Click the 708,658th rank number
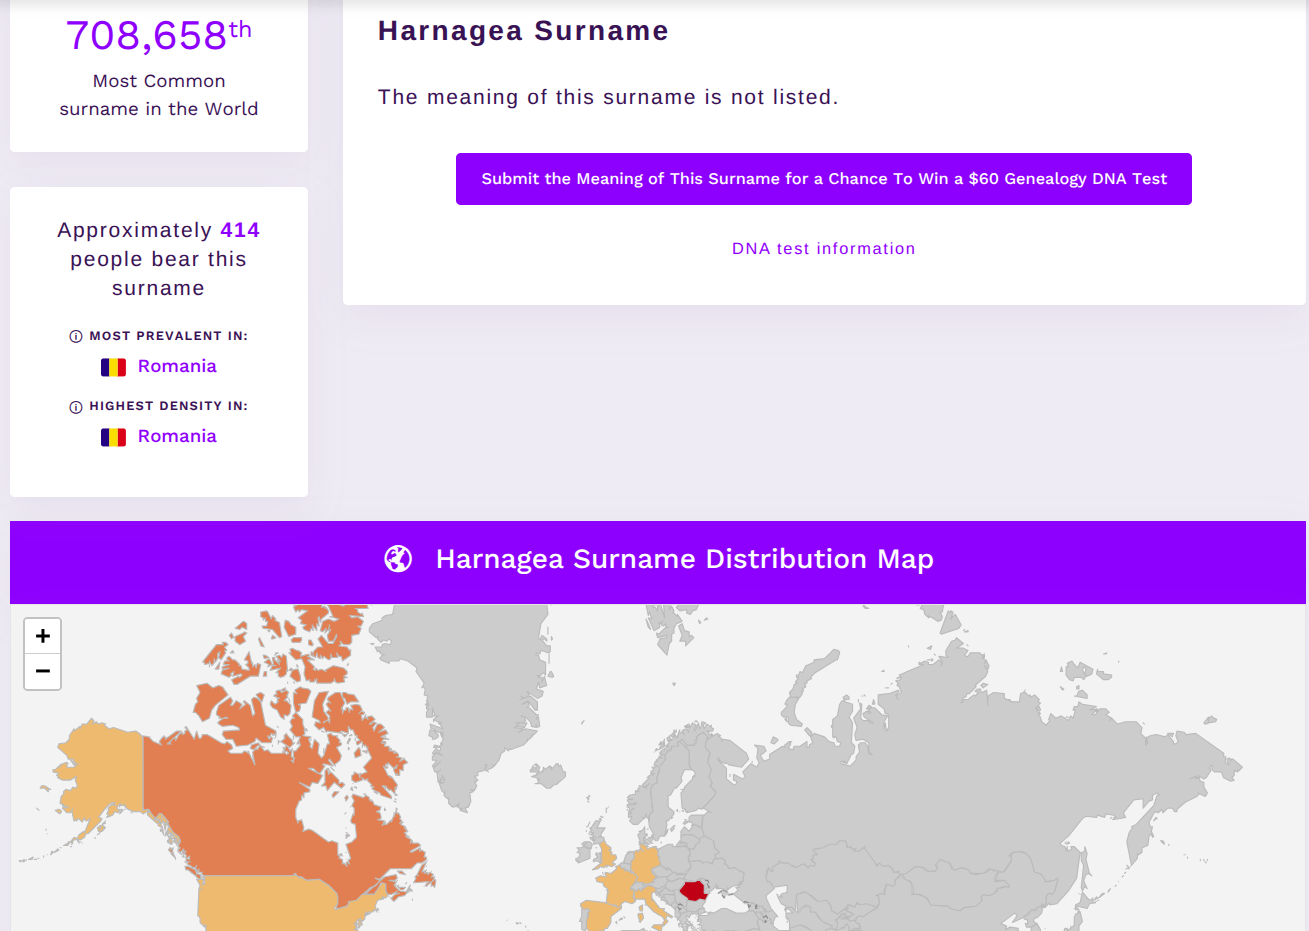The height and width of the screenshot is (931, 1309). 159,36
